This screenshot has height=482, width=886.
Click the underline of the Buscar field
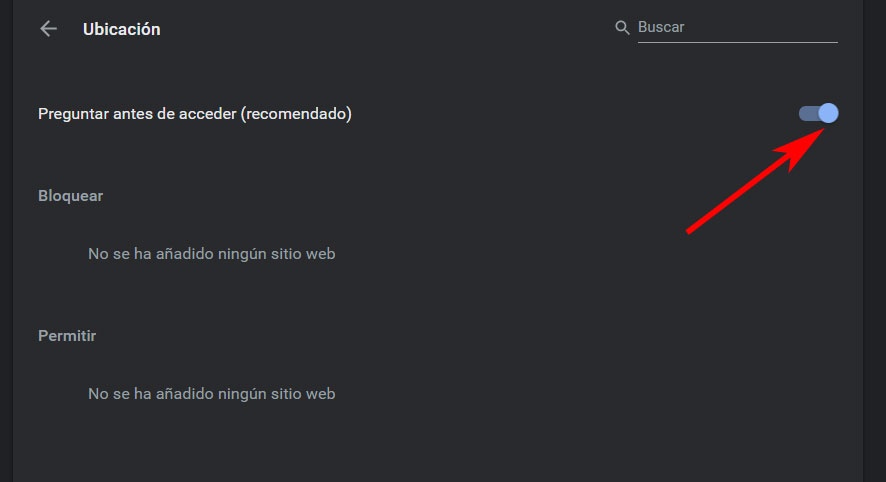737,42
